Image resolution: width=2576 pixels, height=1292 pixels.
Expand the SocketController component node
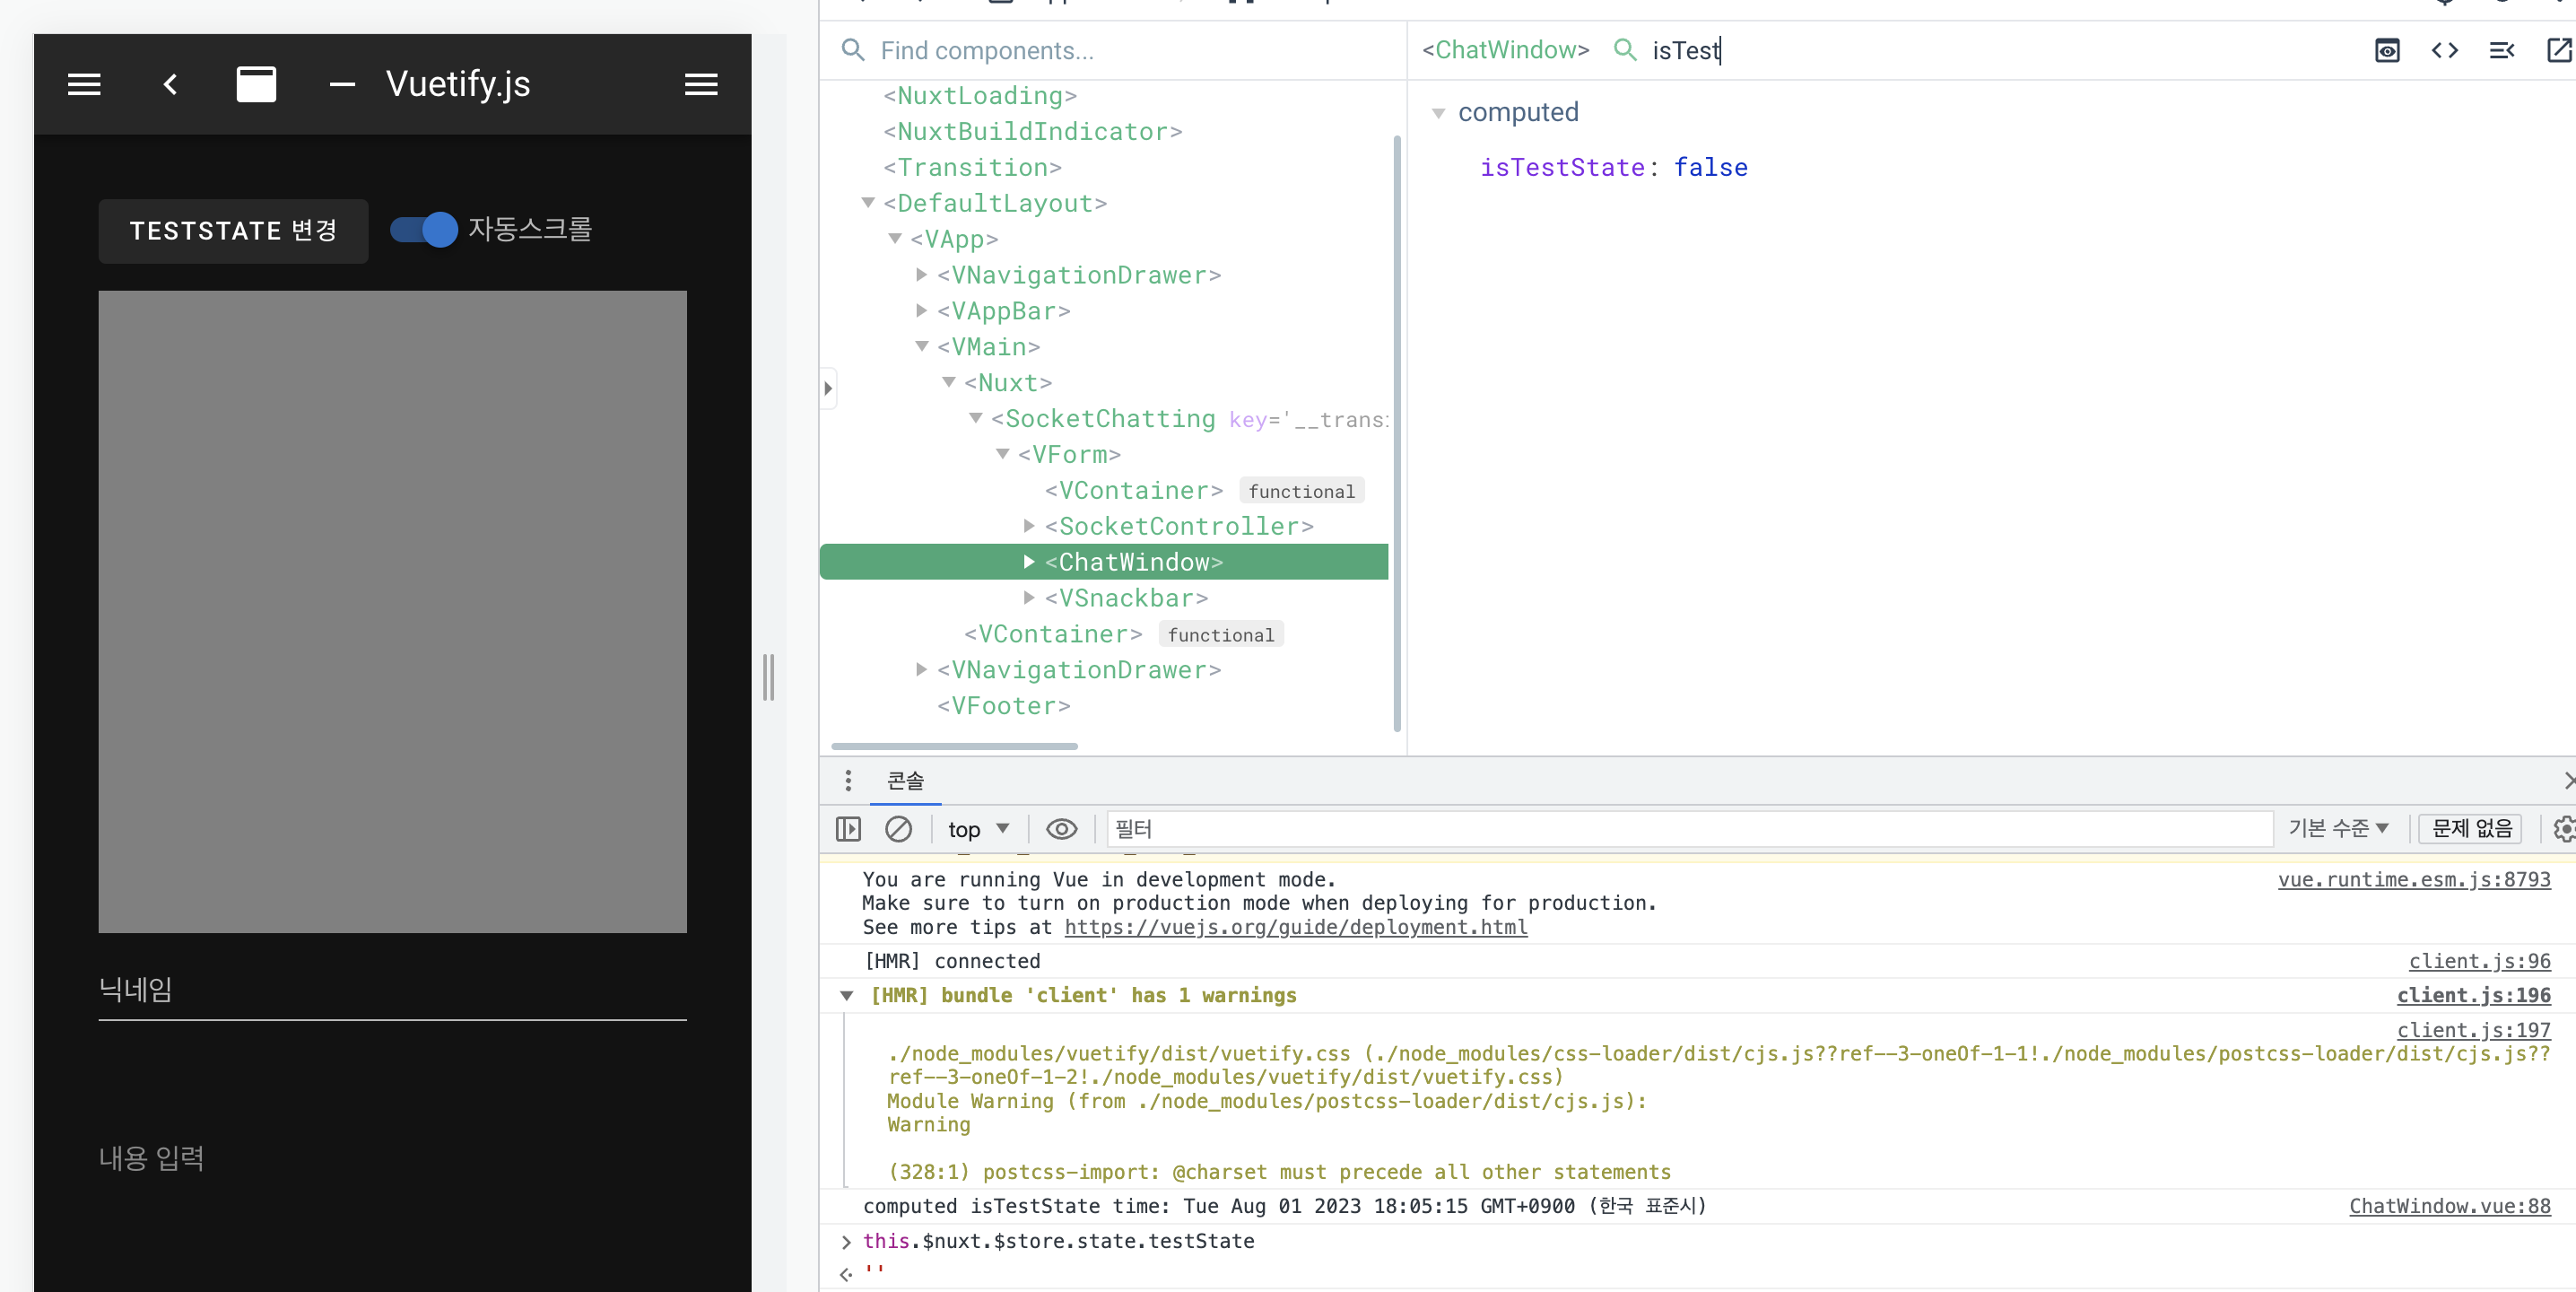point(1030,526)
